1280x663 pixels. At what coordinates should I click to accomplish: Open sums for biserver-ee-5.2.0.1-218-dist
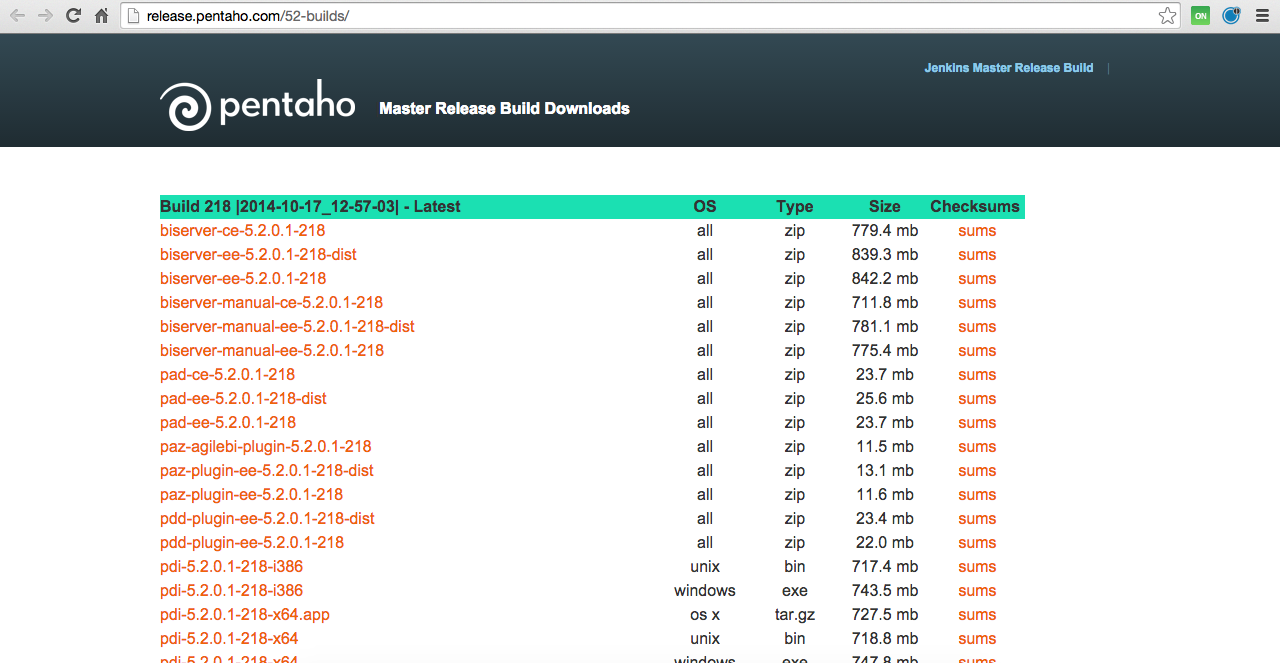[x=977, y=255]
